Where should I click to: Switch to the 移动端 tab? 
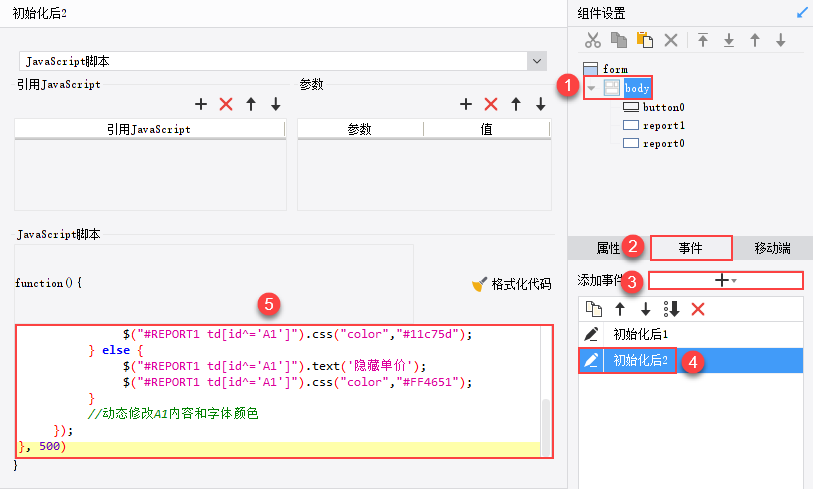click(x=773, y=248)
